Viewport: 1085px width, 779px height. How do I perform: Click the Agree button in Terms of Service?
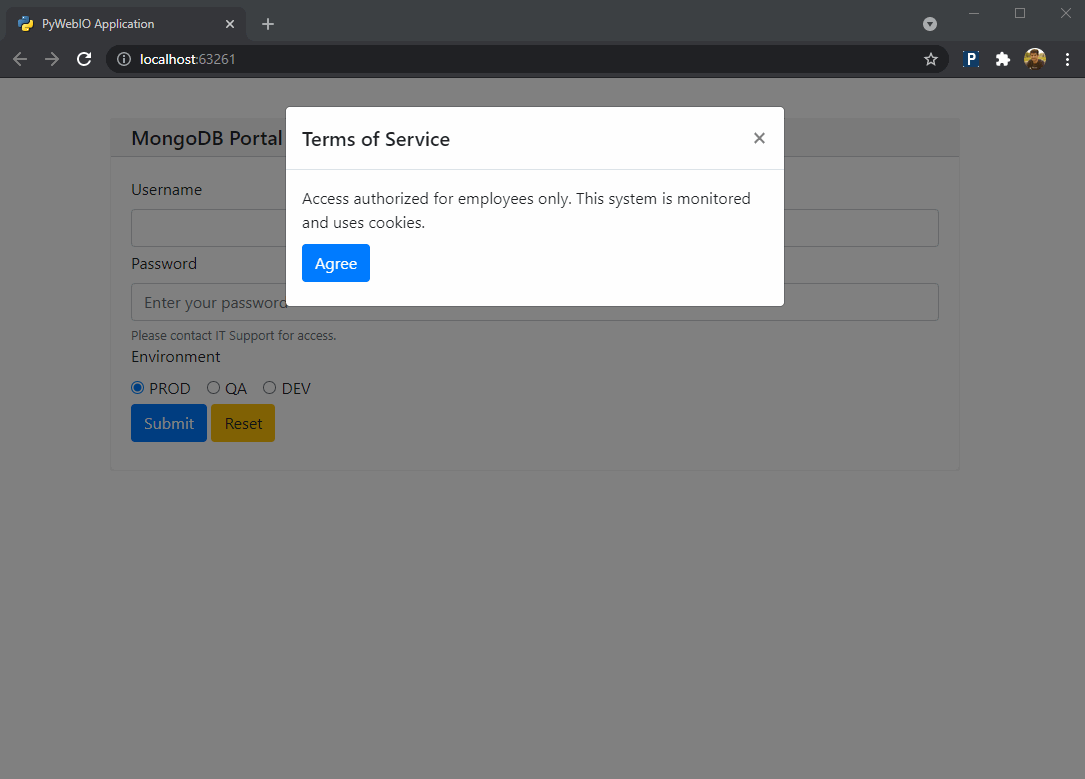pos(336,263)
